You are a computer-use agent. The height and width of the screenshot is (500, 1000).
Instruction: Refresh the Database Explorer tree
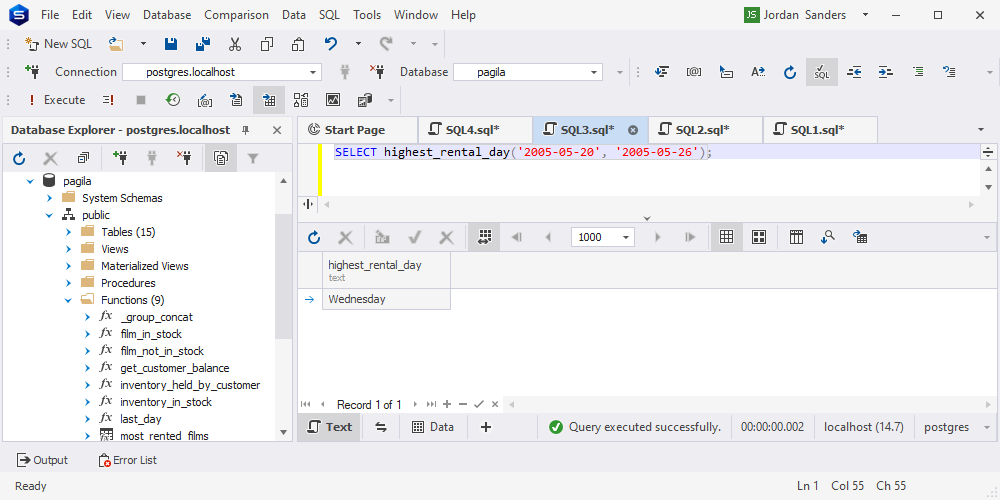click(x=18, y=158)
